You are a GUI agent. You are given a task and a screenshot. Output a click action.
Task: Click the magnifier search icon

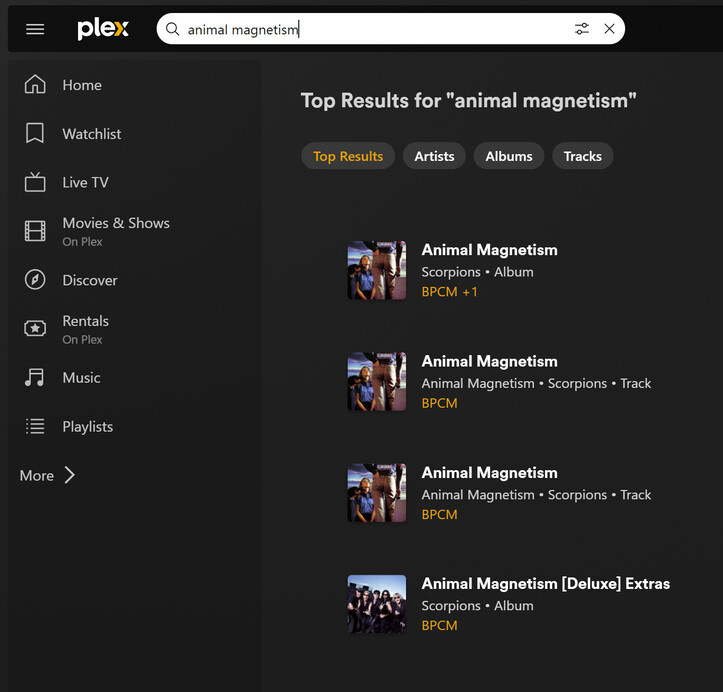172,29
